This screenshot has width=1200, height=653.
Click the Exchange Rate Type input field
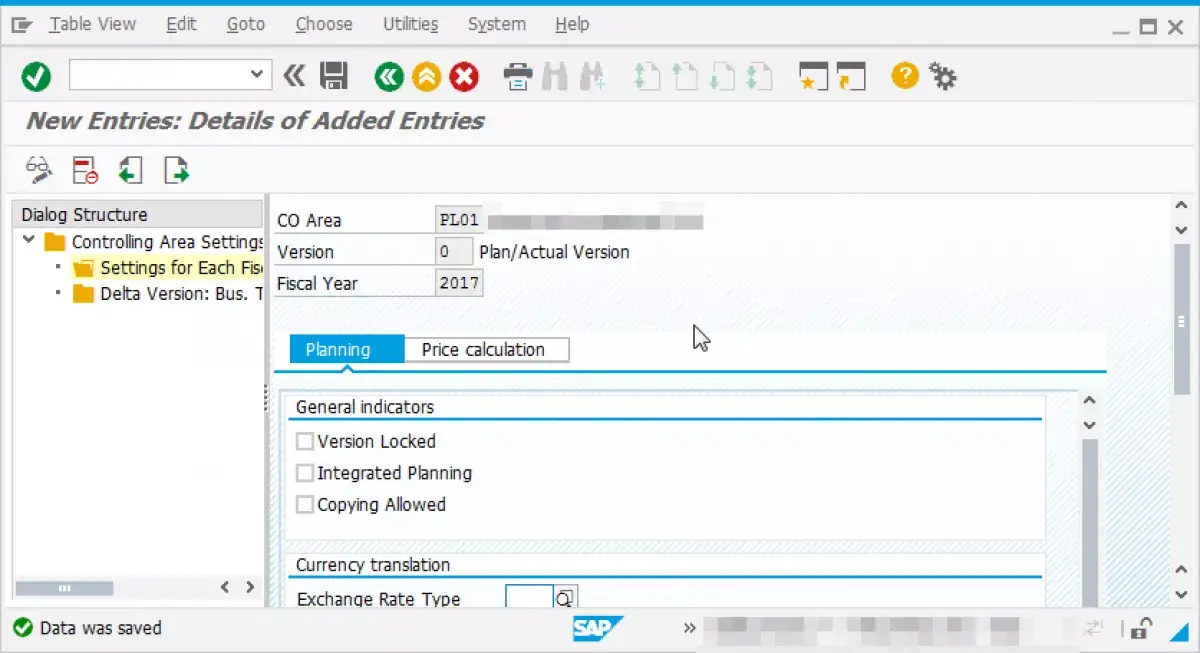tap(529, 599)
